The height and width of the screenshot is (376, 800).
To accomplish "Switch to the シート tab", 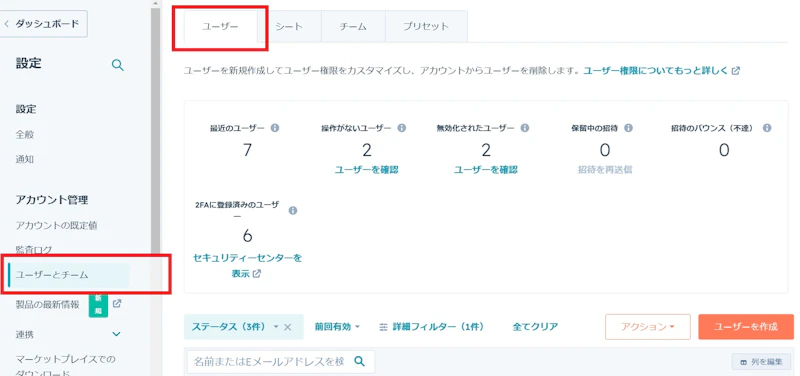I will click(289, 27).
